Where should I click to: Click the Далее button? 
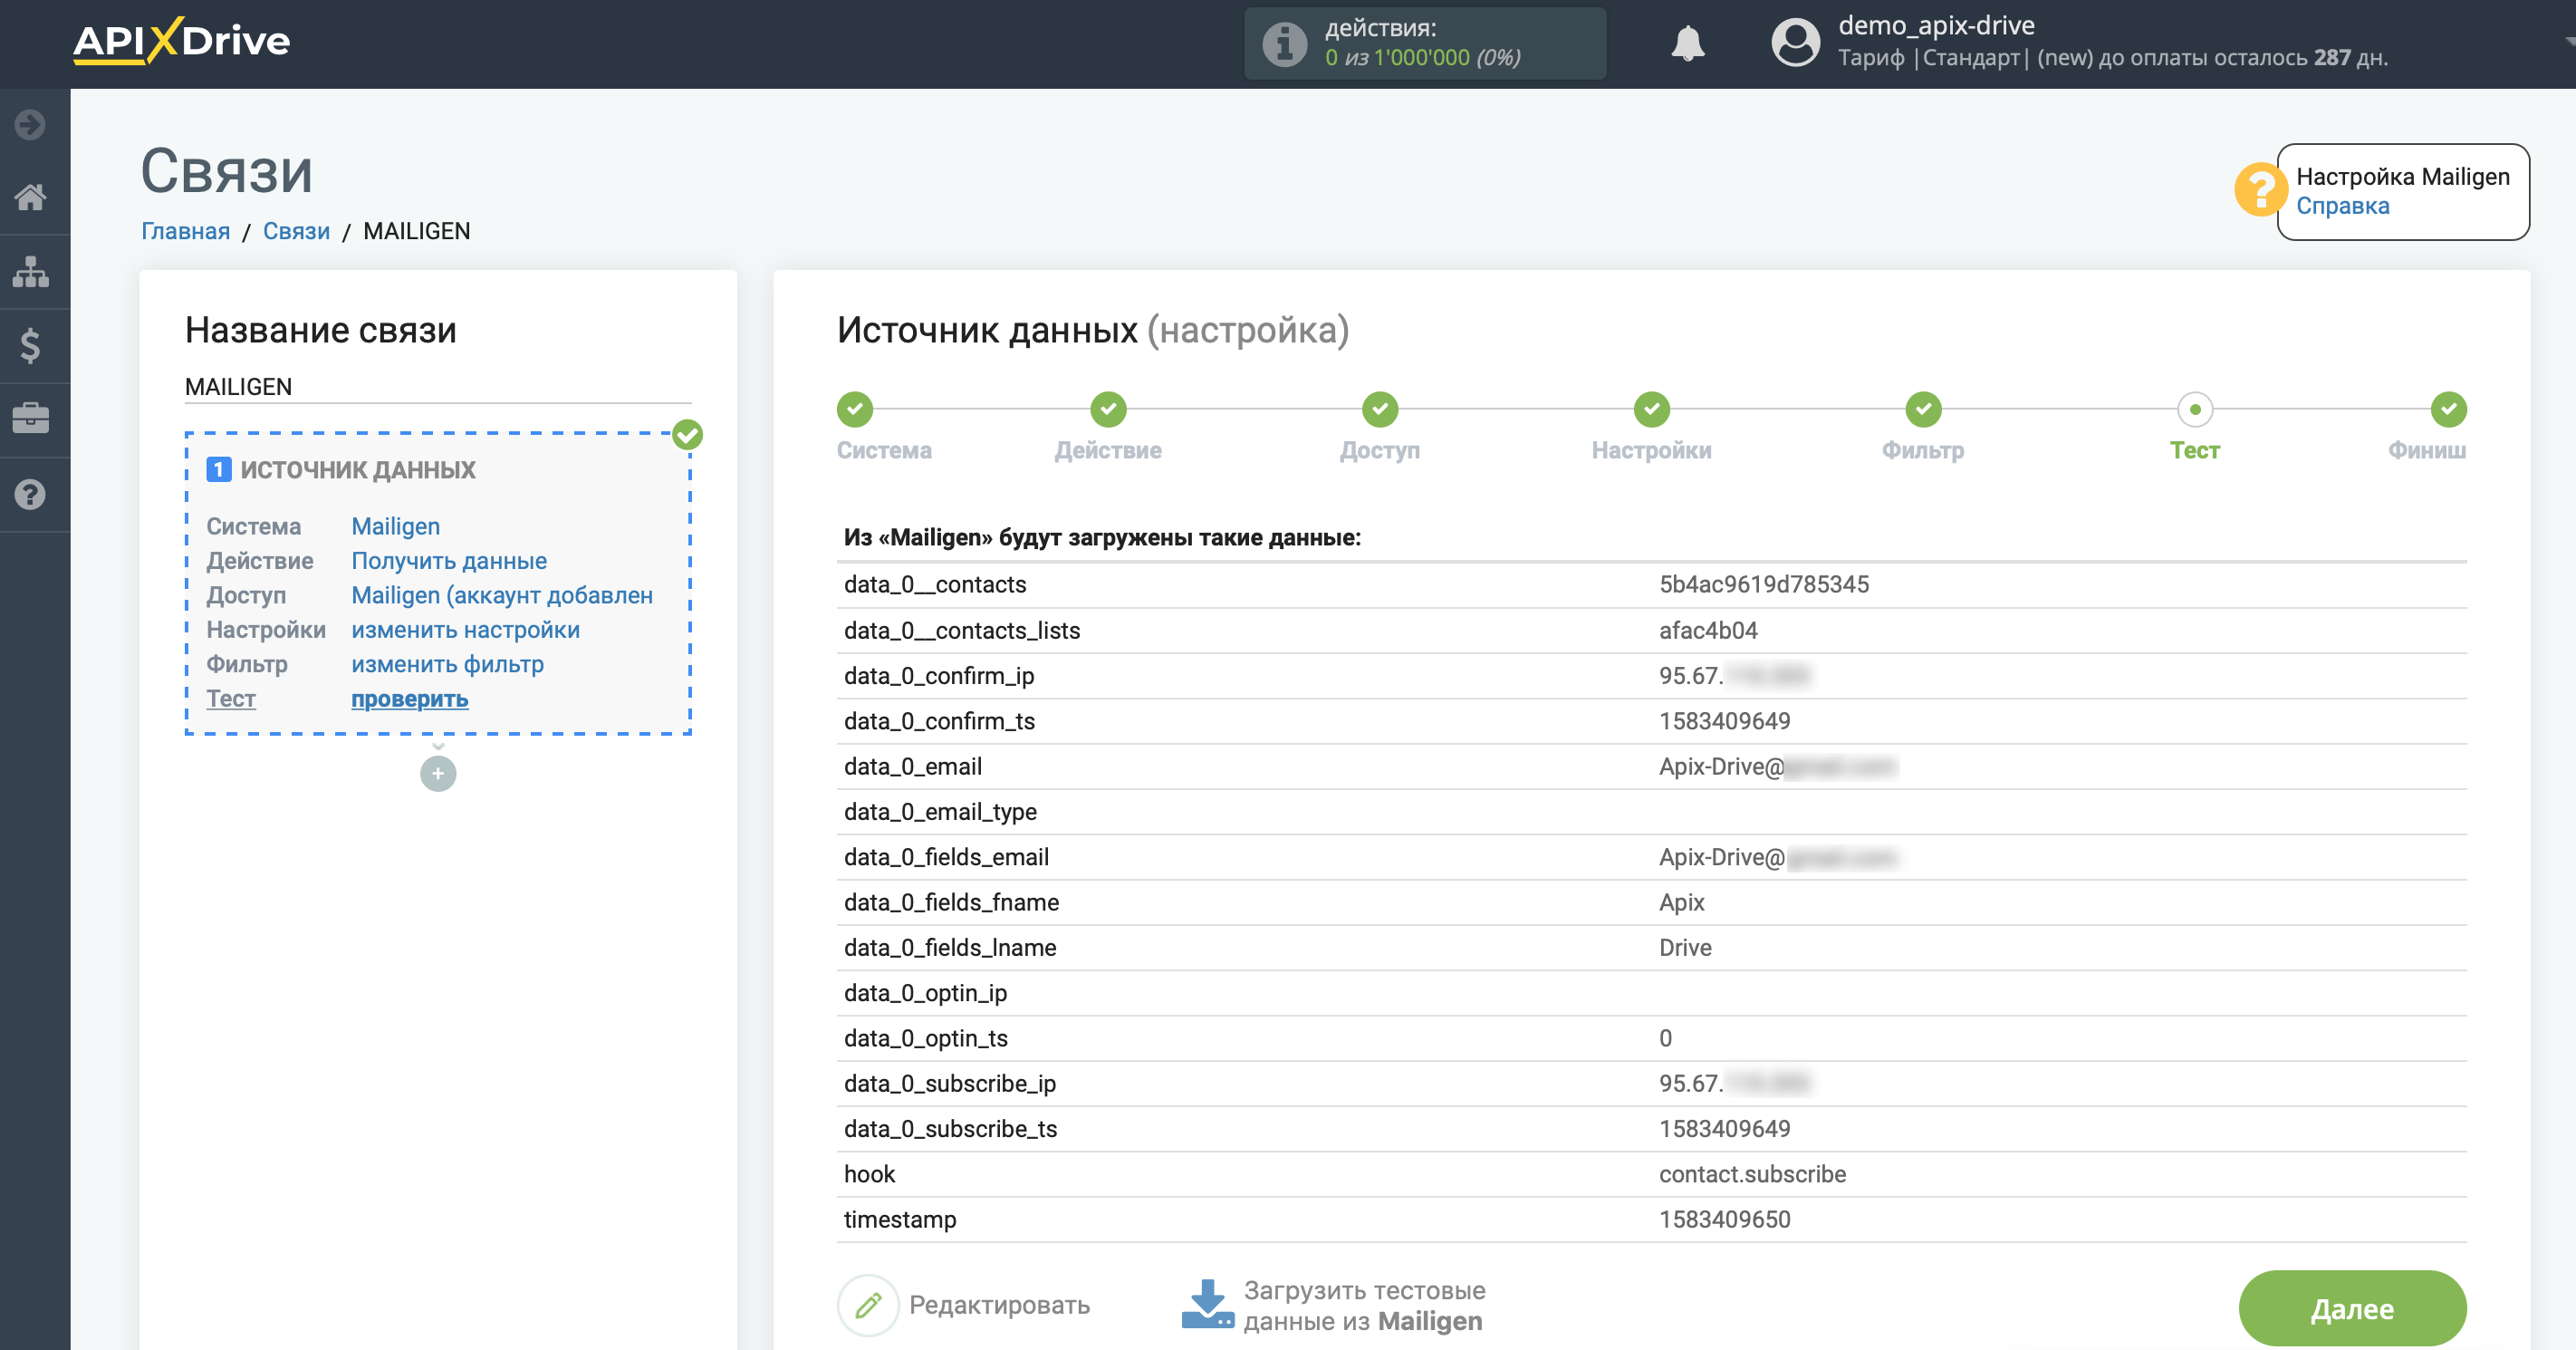2352,1308
